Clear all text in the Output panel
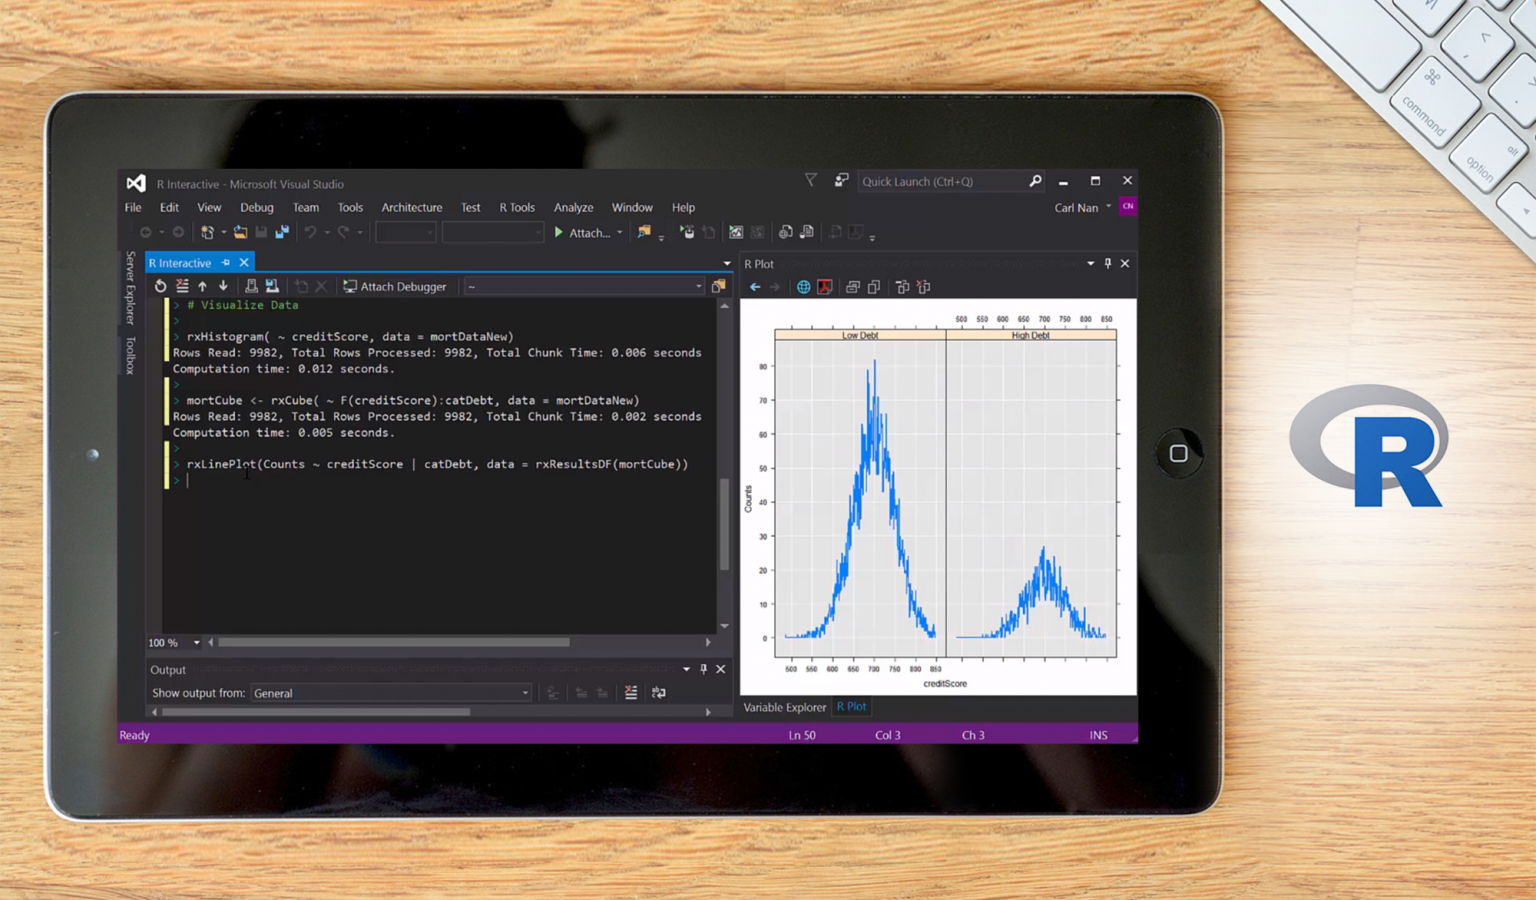 click(631, 693)
